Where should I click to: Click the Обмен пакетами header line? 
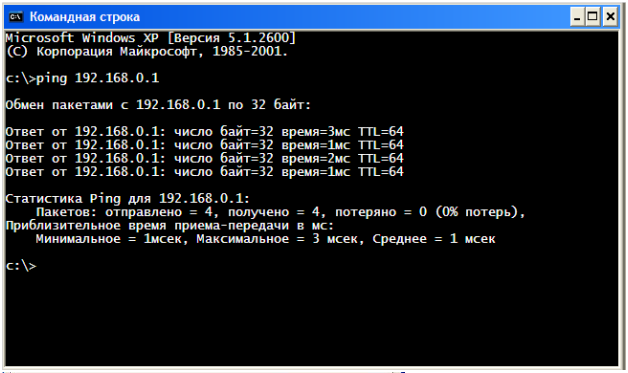(158, 105)
